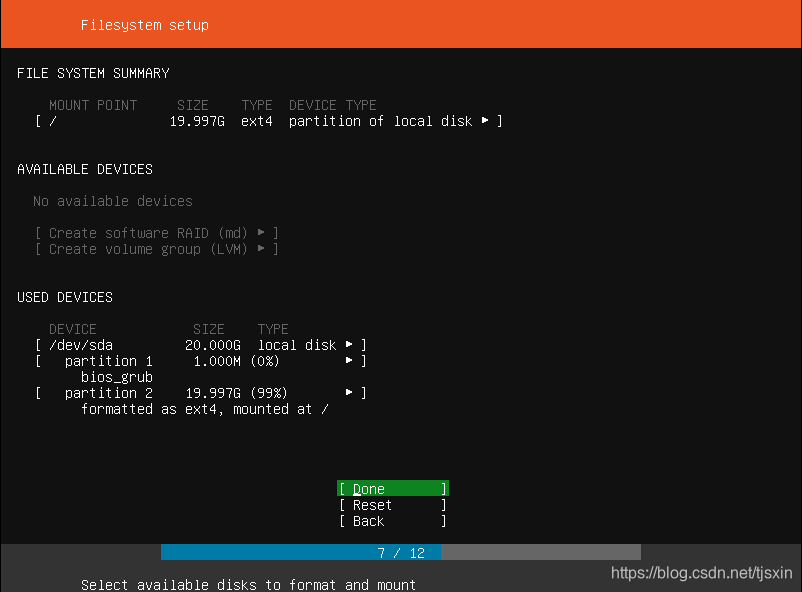Select the Back button
This screenshot has width=802, height=592.
click(x=393, y=521)
